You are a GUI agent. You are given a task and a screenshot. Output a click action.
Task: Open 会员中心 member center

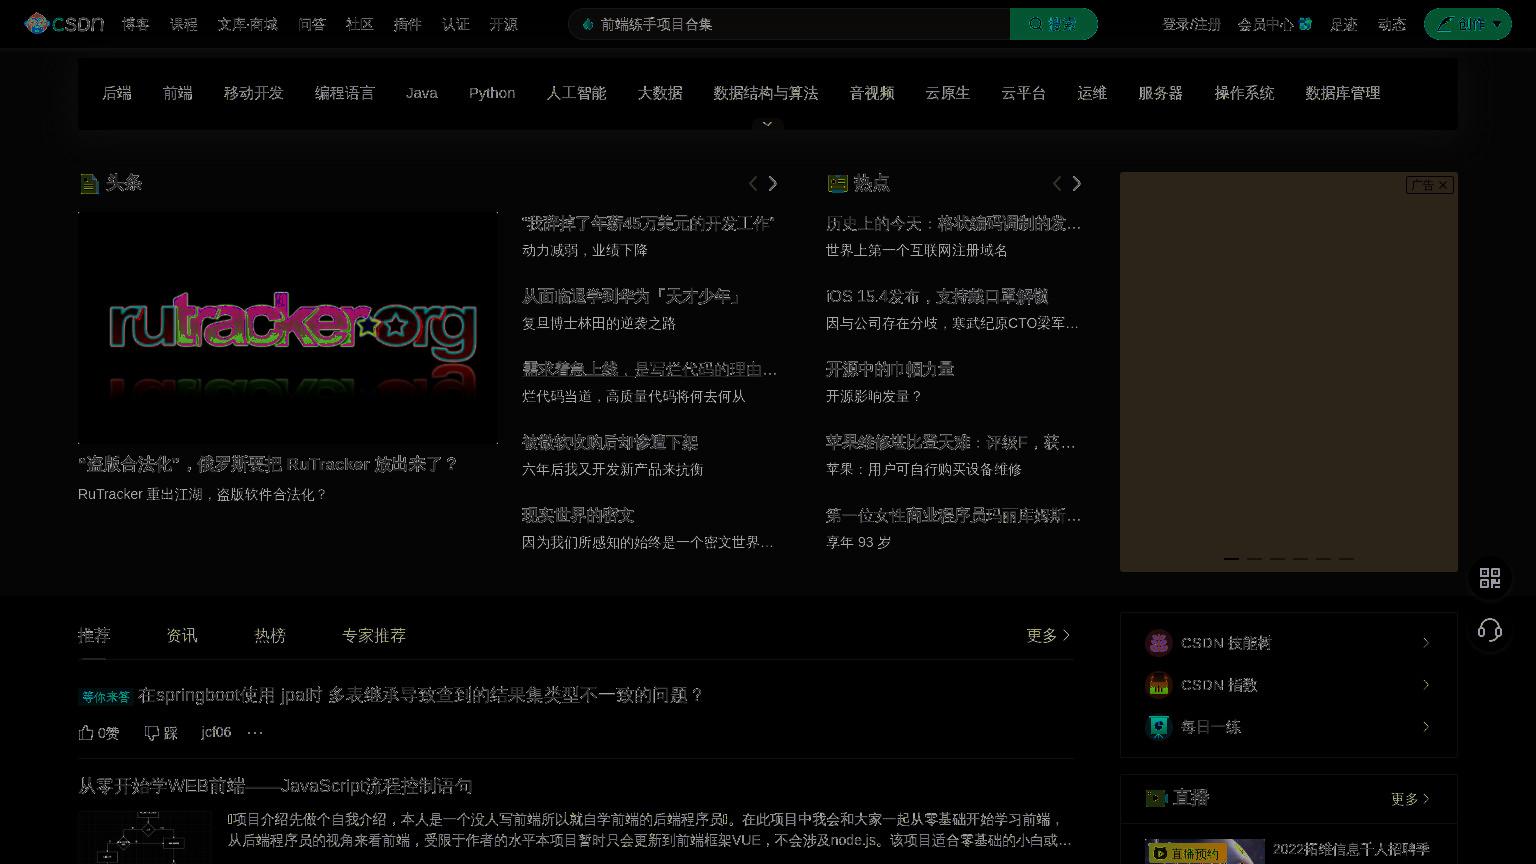pos(1265,24)
